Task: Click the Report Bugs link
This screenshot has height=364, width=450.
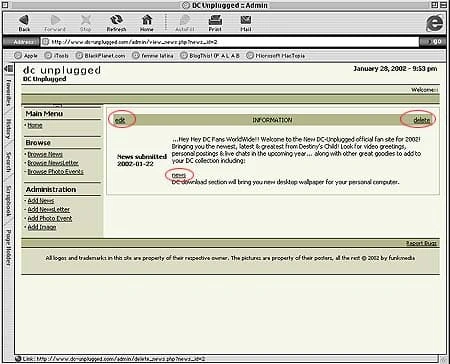Action: pyautogui.click(x=421, y=243)
